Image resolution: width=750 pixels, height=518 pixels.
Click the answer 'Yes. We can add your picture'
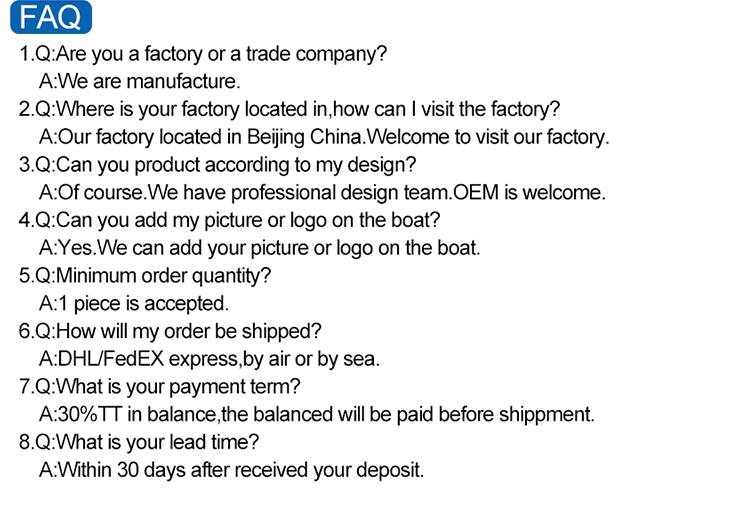260,247
